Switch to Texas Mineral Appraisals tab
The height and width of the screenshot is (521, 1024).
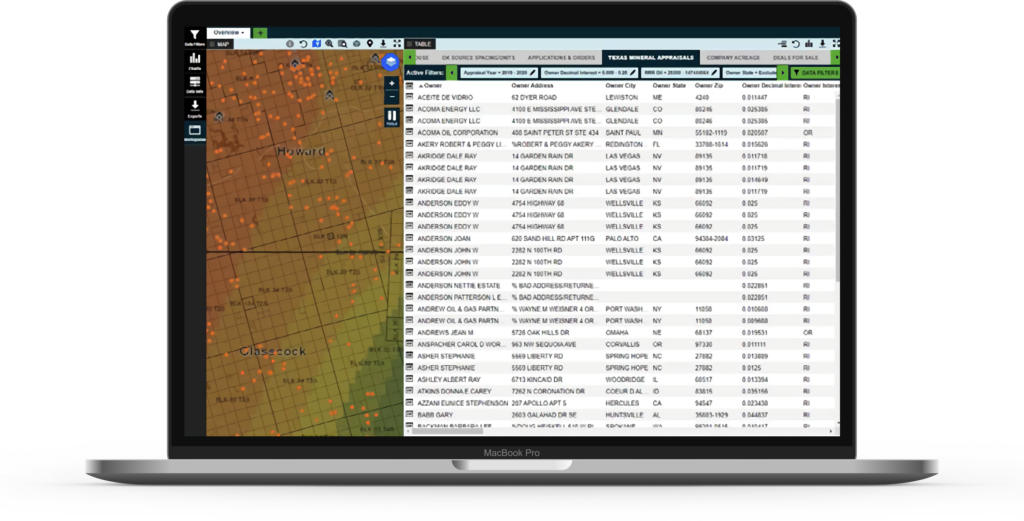coord(650,59)
